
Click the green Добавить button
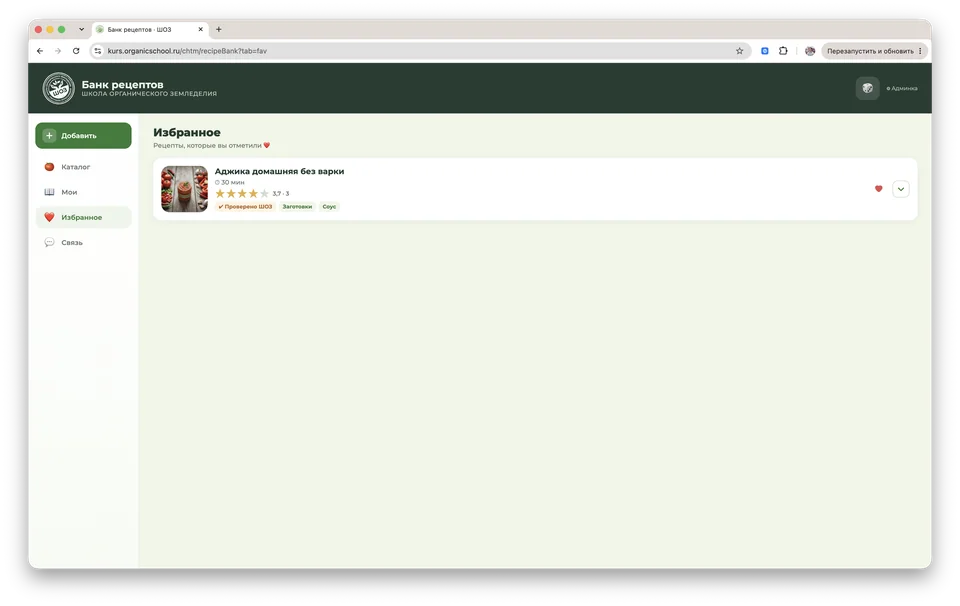[83, 135]
